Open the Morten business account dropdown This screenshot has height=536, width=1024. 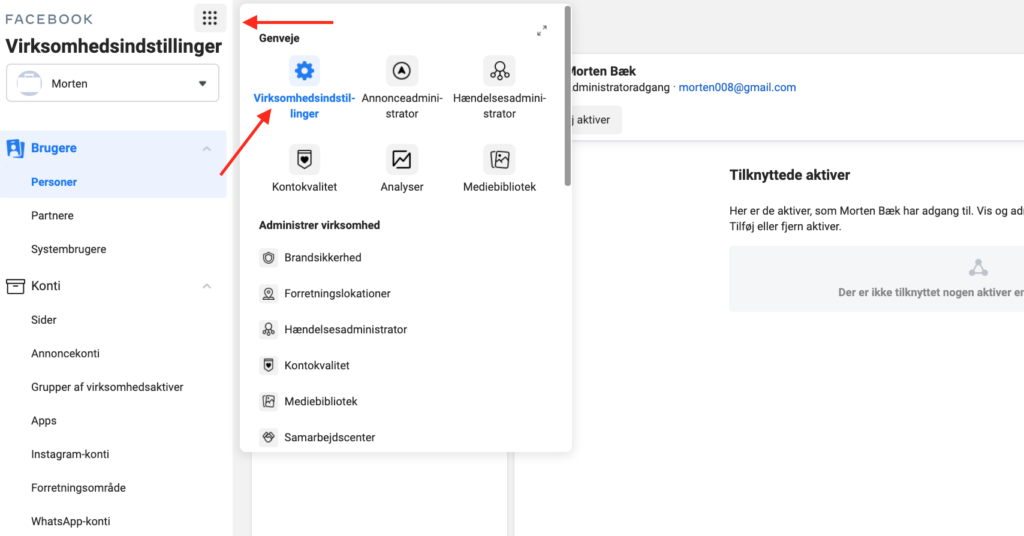tap(112, 83)
